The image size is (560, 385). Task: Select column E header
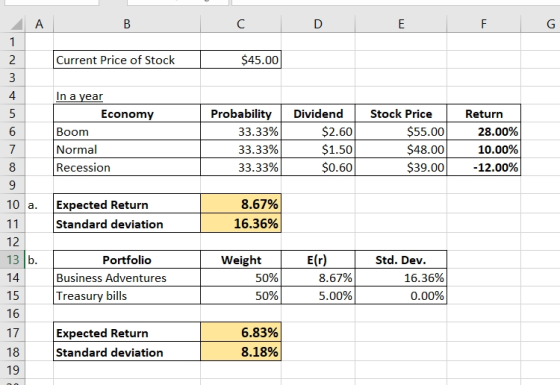pos(401,24)
